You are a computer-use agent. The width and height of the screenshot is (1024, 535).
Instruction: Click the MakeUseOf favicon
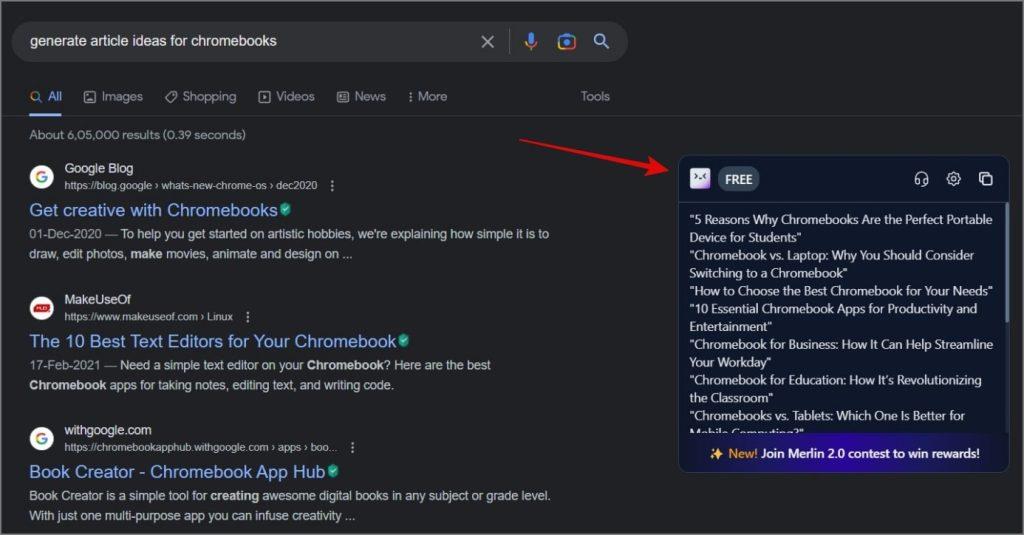tap(42, 308)
